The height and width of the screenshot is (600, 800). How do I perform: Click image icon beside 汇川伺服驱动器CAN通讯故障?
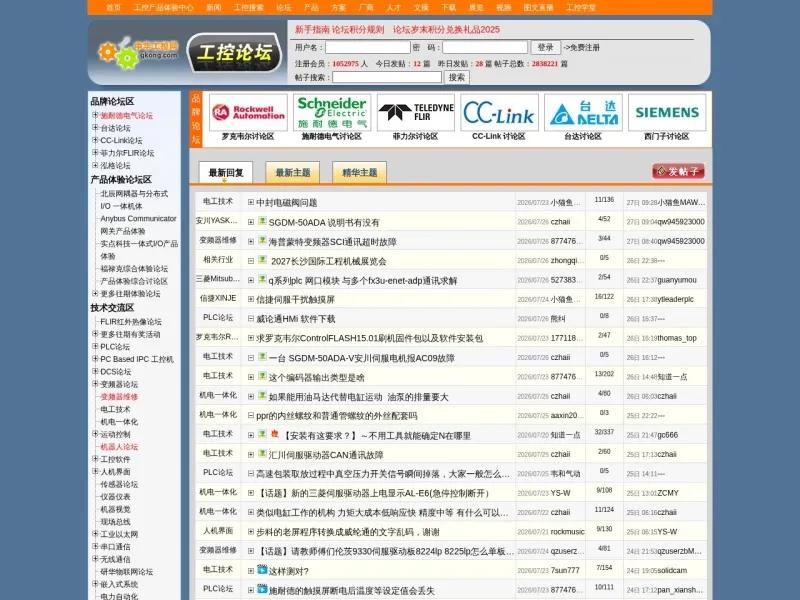pos(262,454)
